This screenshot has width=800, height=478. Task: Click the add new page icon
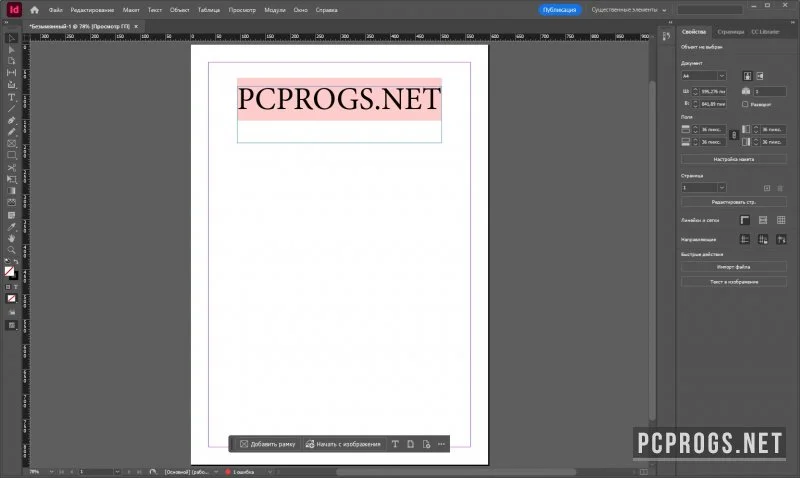point(767,188)
